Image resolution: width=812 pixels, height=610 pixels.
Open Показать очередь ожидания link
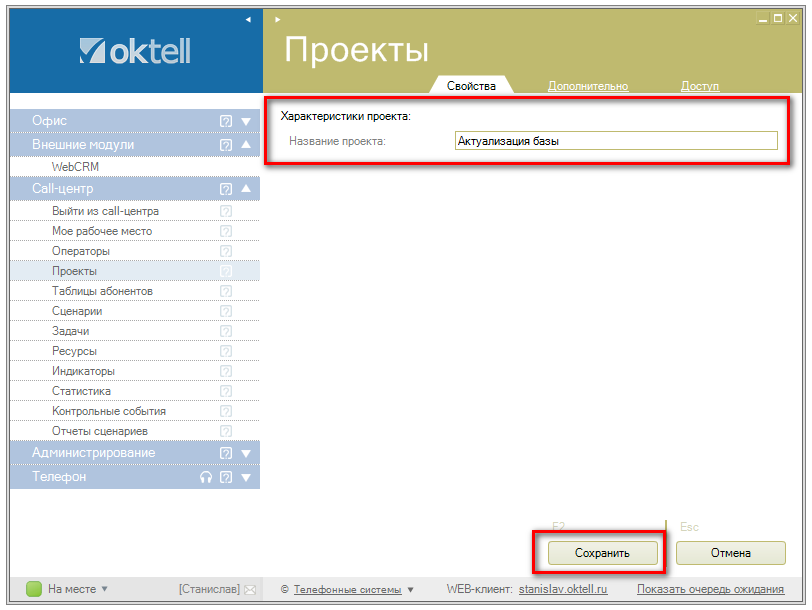pos(709,589)
